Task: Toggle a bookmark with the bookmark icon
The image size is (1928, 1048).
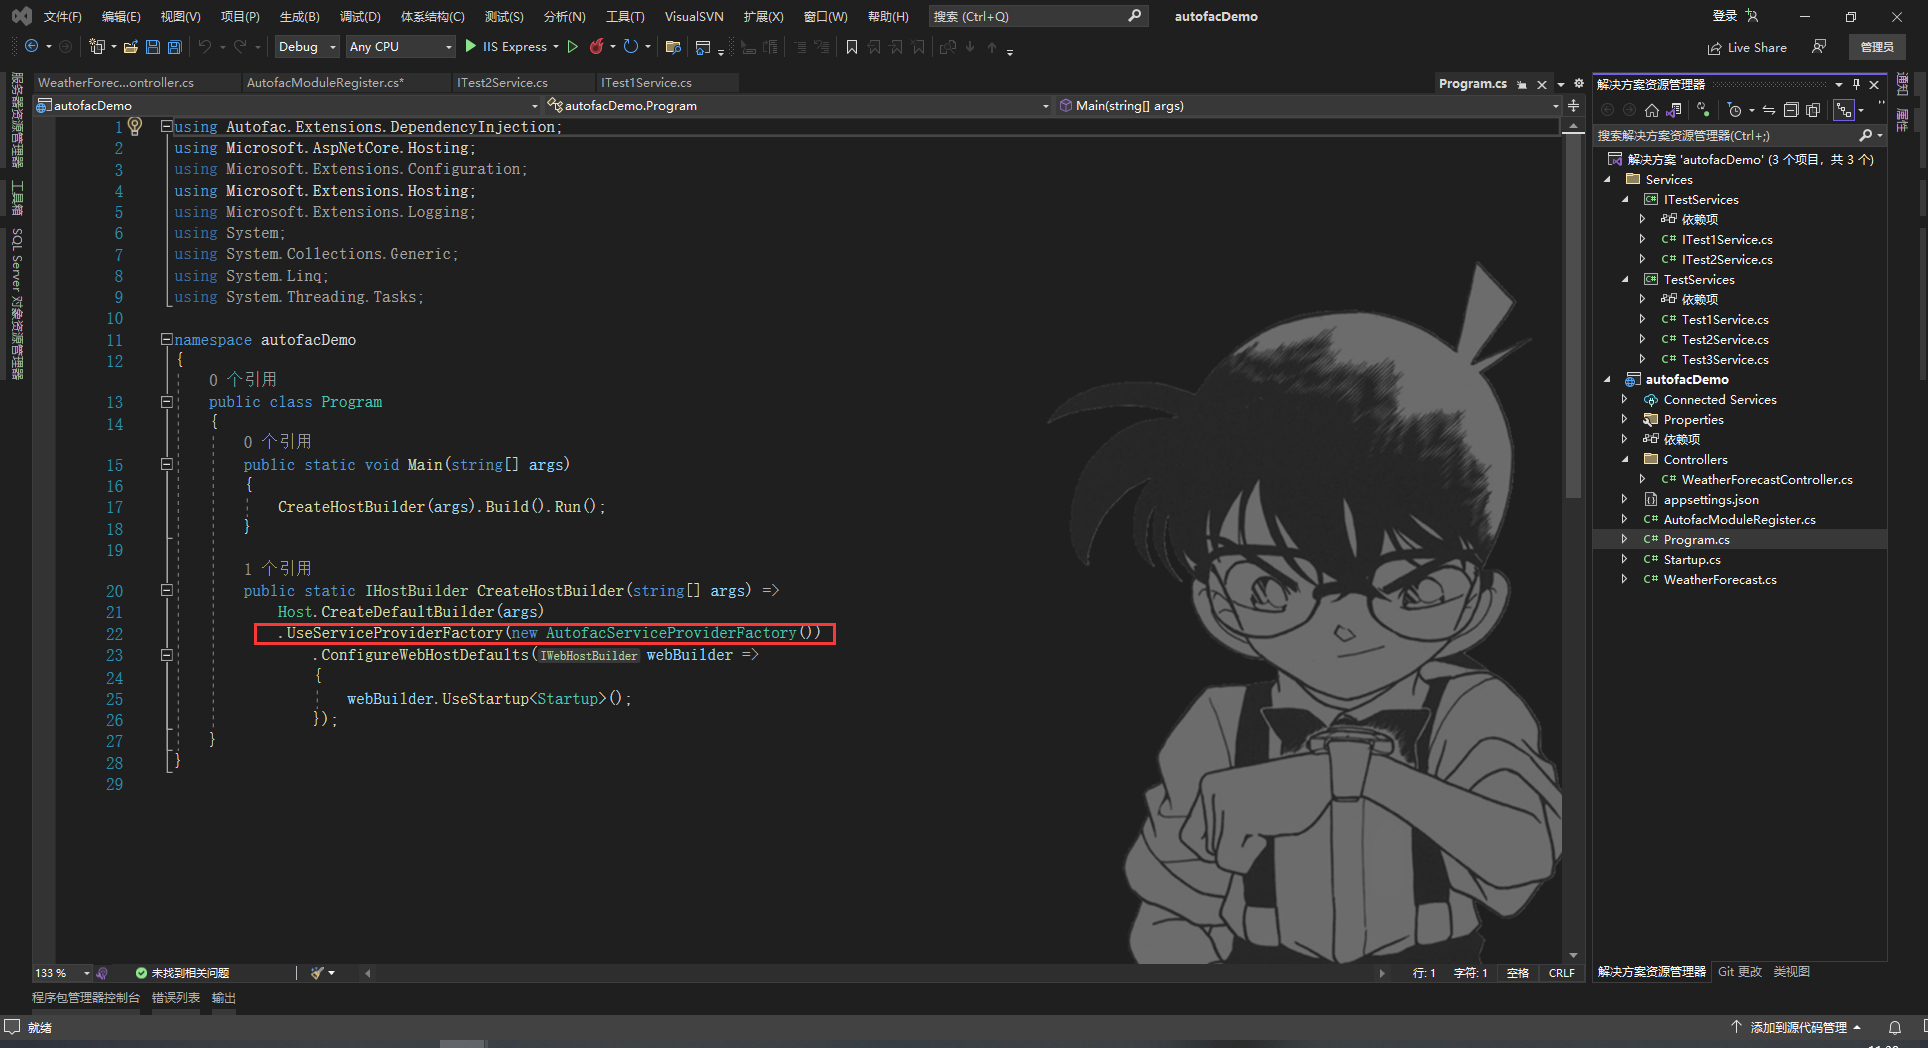Action: pos(852,47)
